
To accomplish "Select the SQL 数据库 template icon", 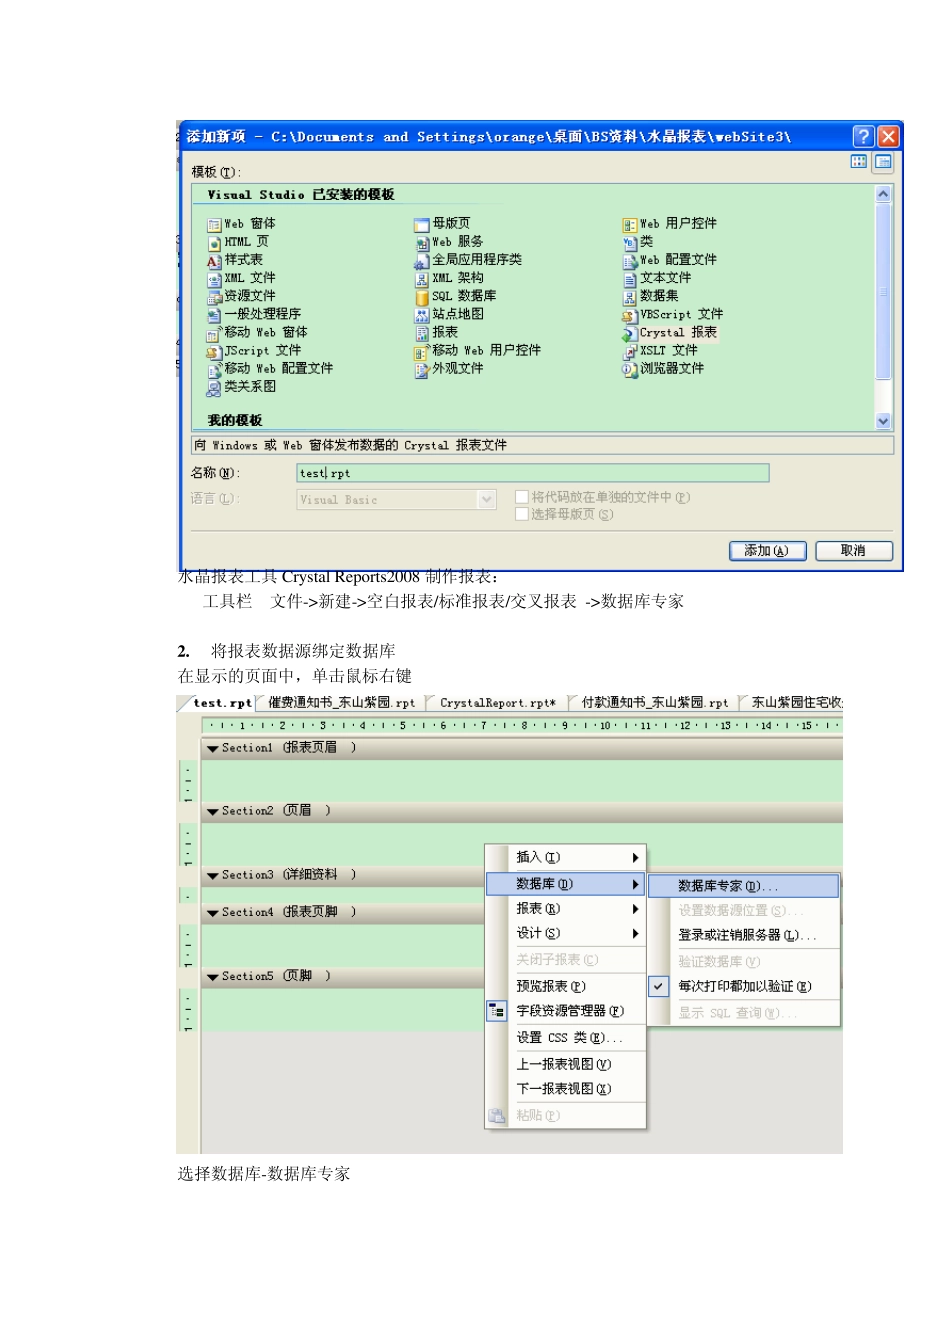I will tap(422, 297).
